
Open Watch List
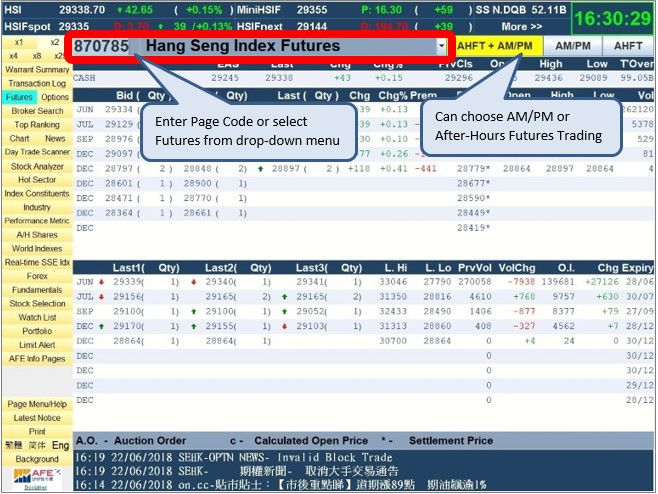pyautogui.click(x=37, y=317)
